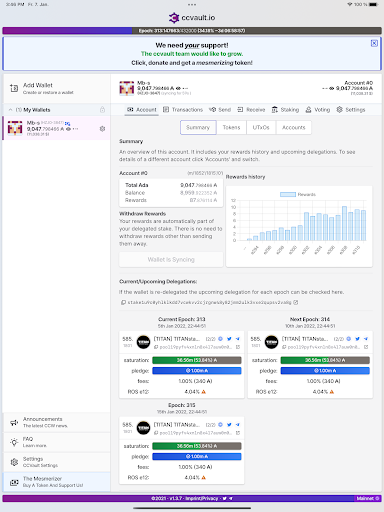Viewport: 384px width, 512px height.
Task: Open the Staking tab
Action: coord(285,110)
